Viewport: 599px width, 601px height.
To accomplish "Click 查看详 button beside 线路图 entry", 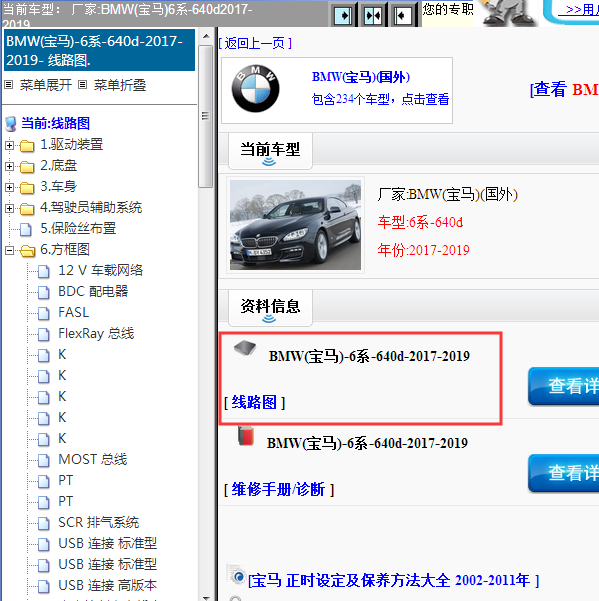I will (x=563, y=386).
